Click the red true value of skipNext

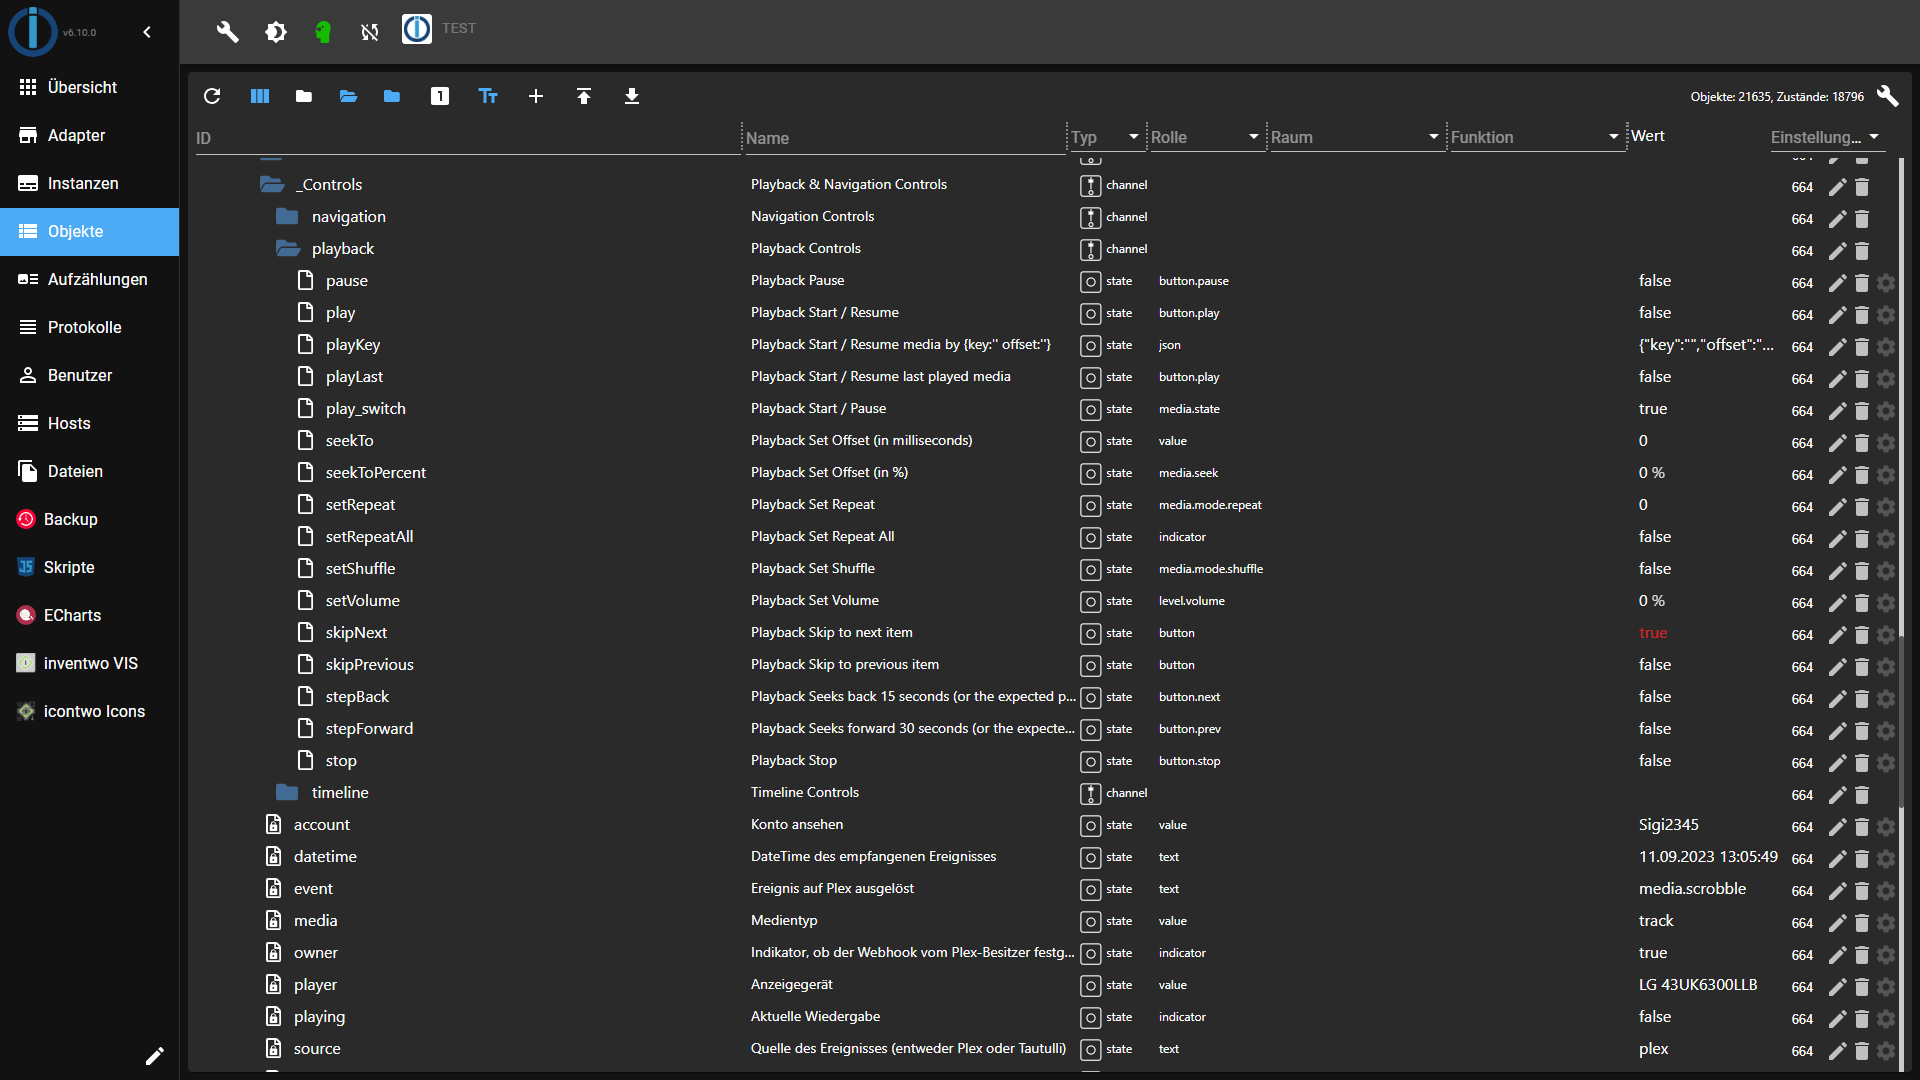[1653, 633]
